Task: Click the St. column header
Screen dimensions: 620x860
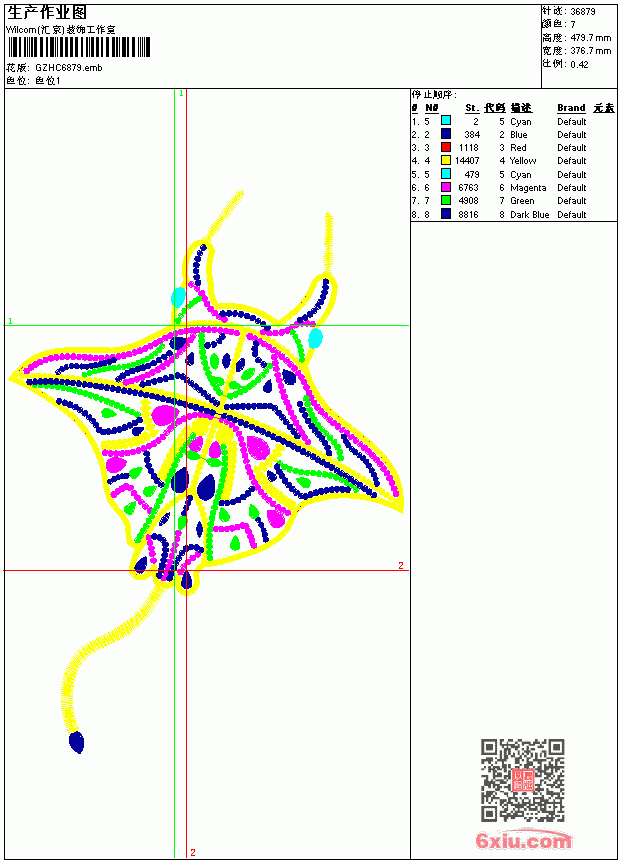Action: [472, 108]
